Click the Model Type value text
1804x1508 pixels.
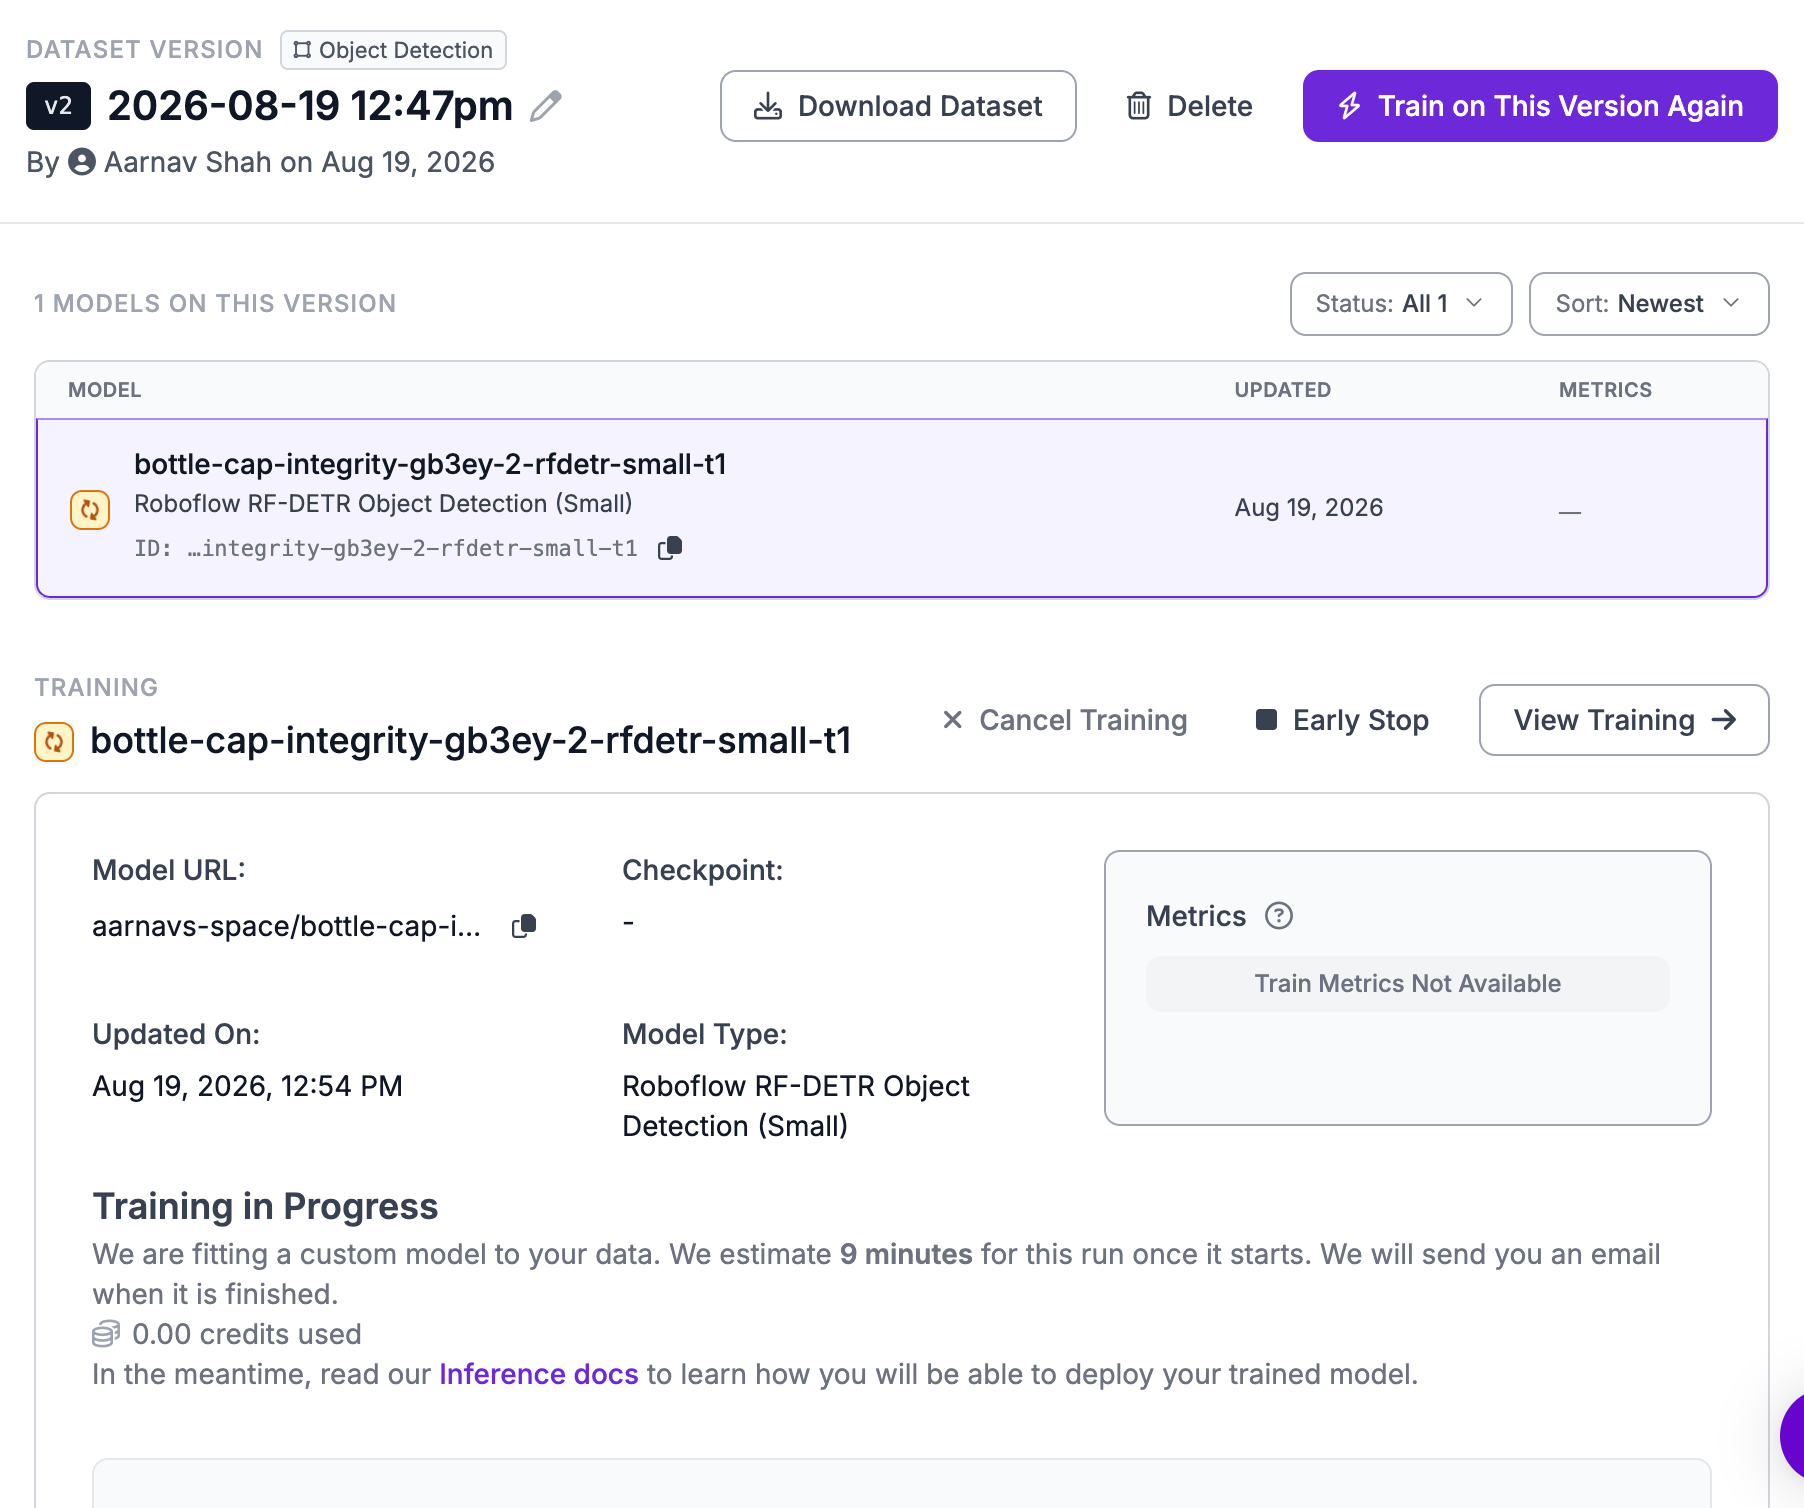[796, 1106]
